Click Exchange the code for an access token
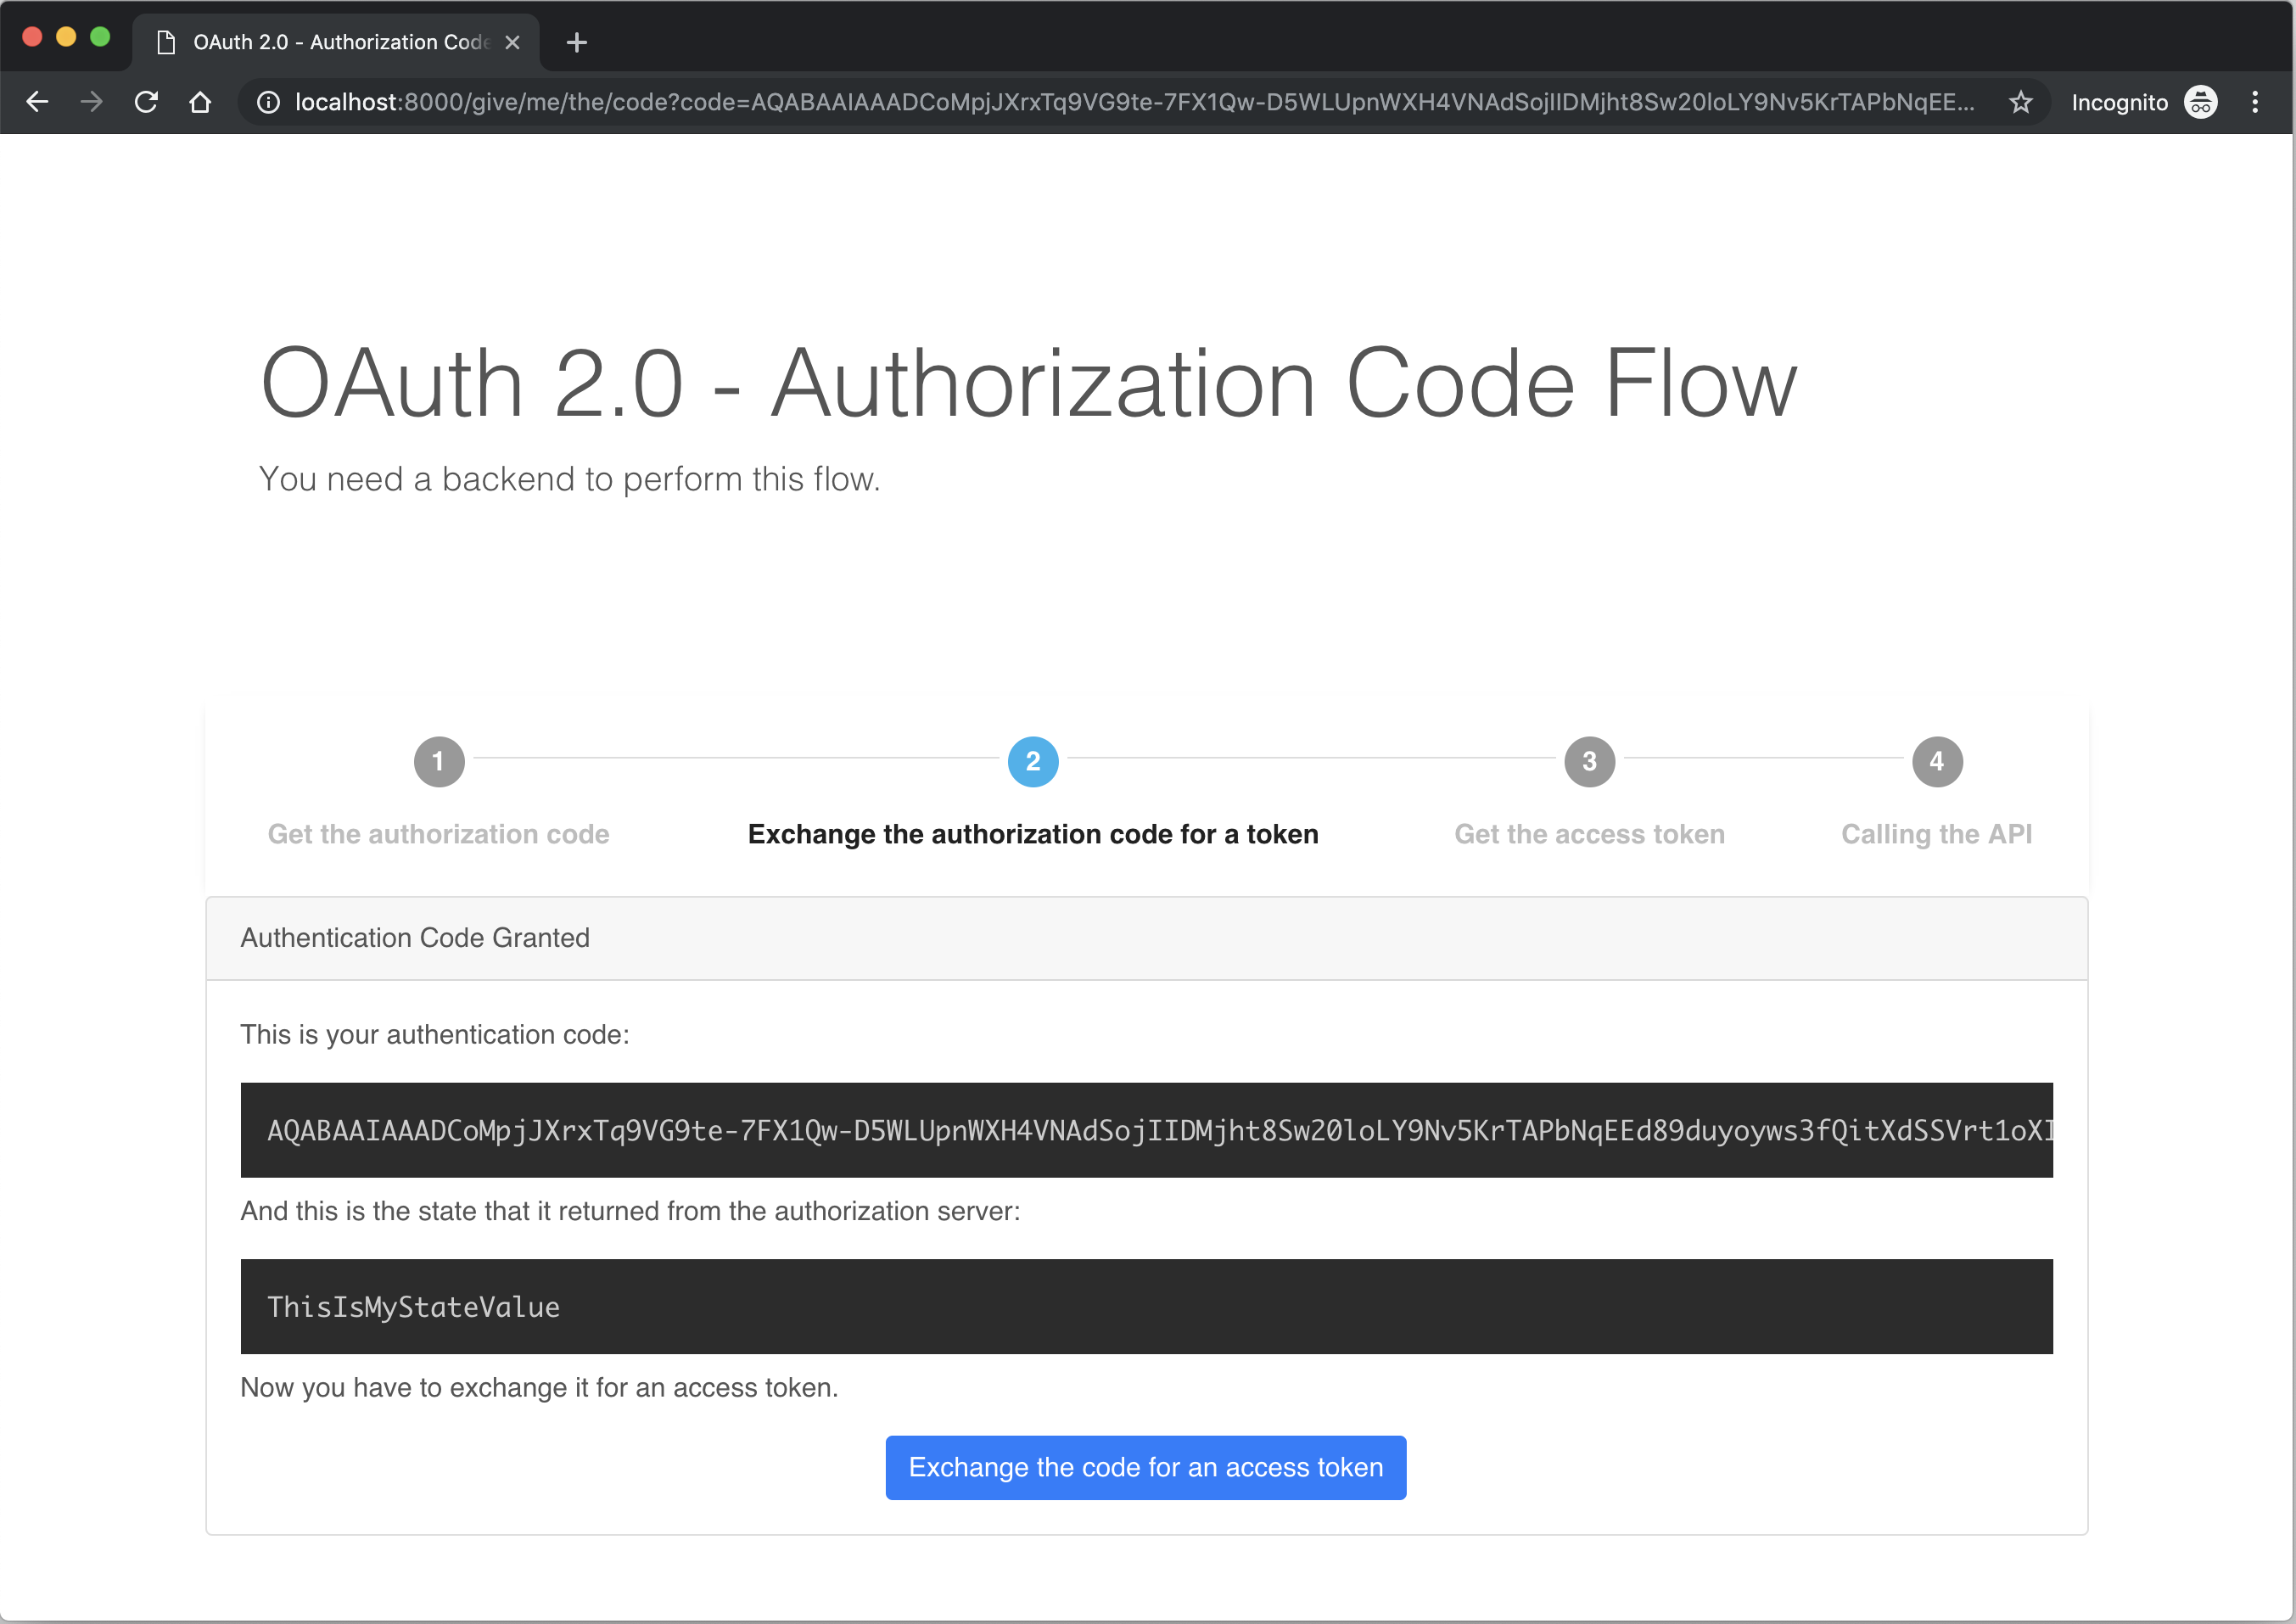 pos(1145,1467)
